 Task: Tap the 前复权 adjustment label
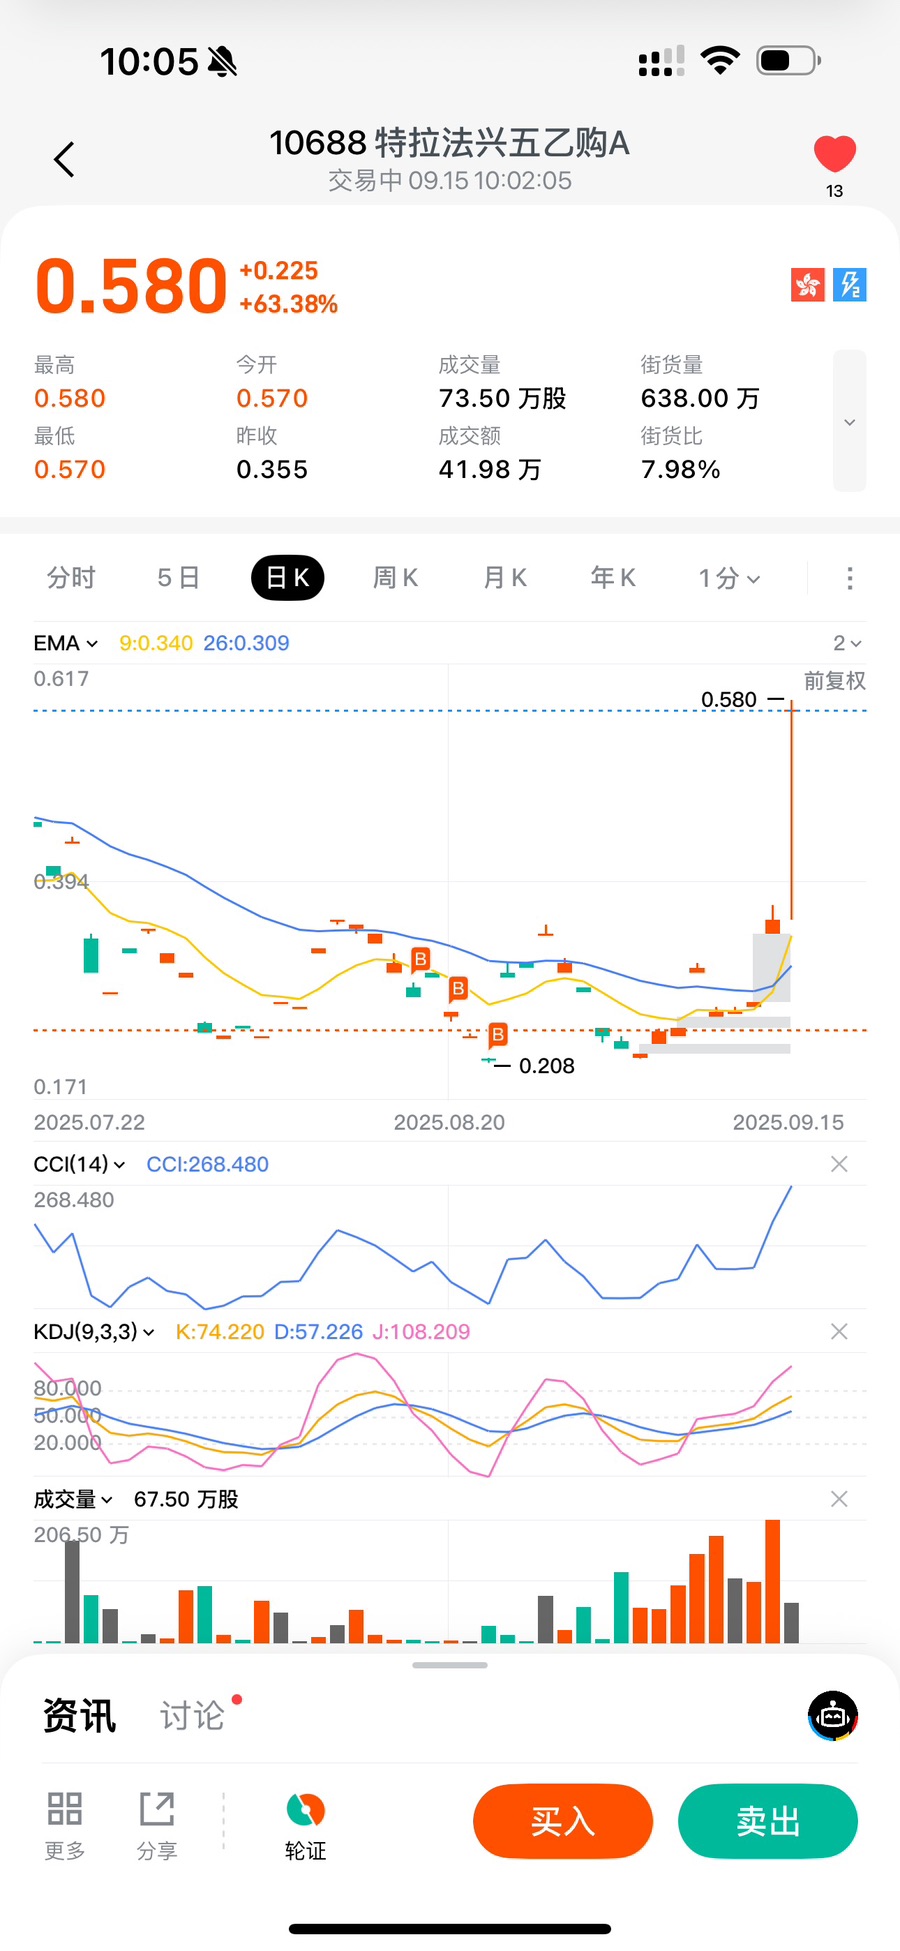834,681
